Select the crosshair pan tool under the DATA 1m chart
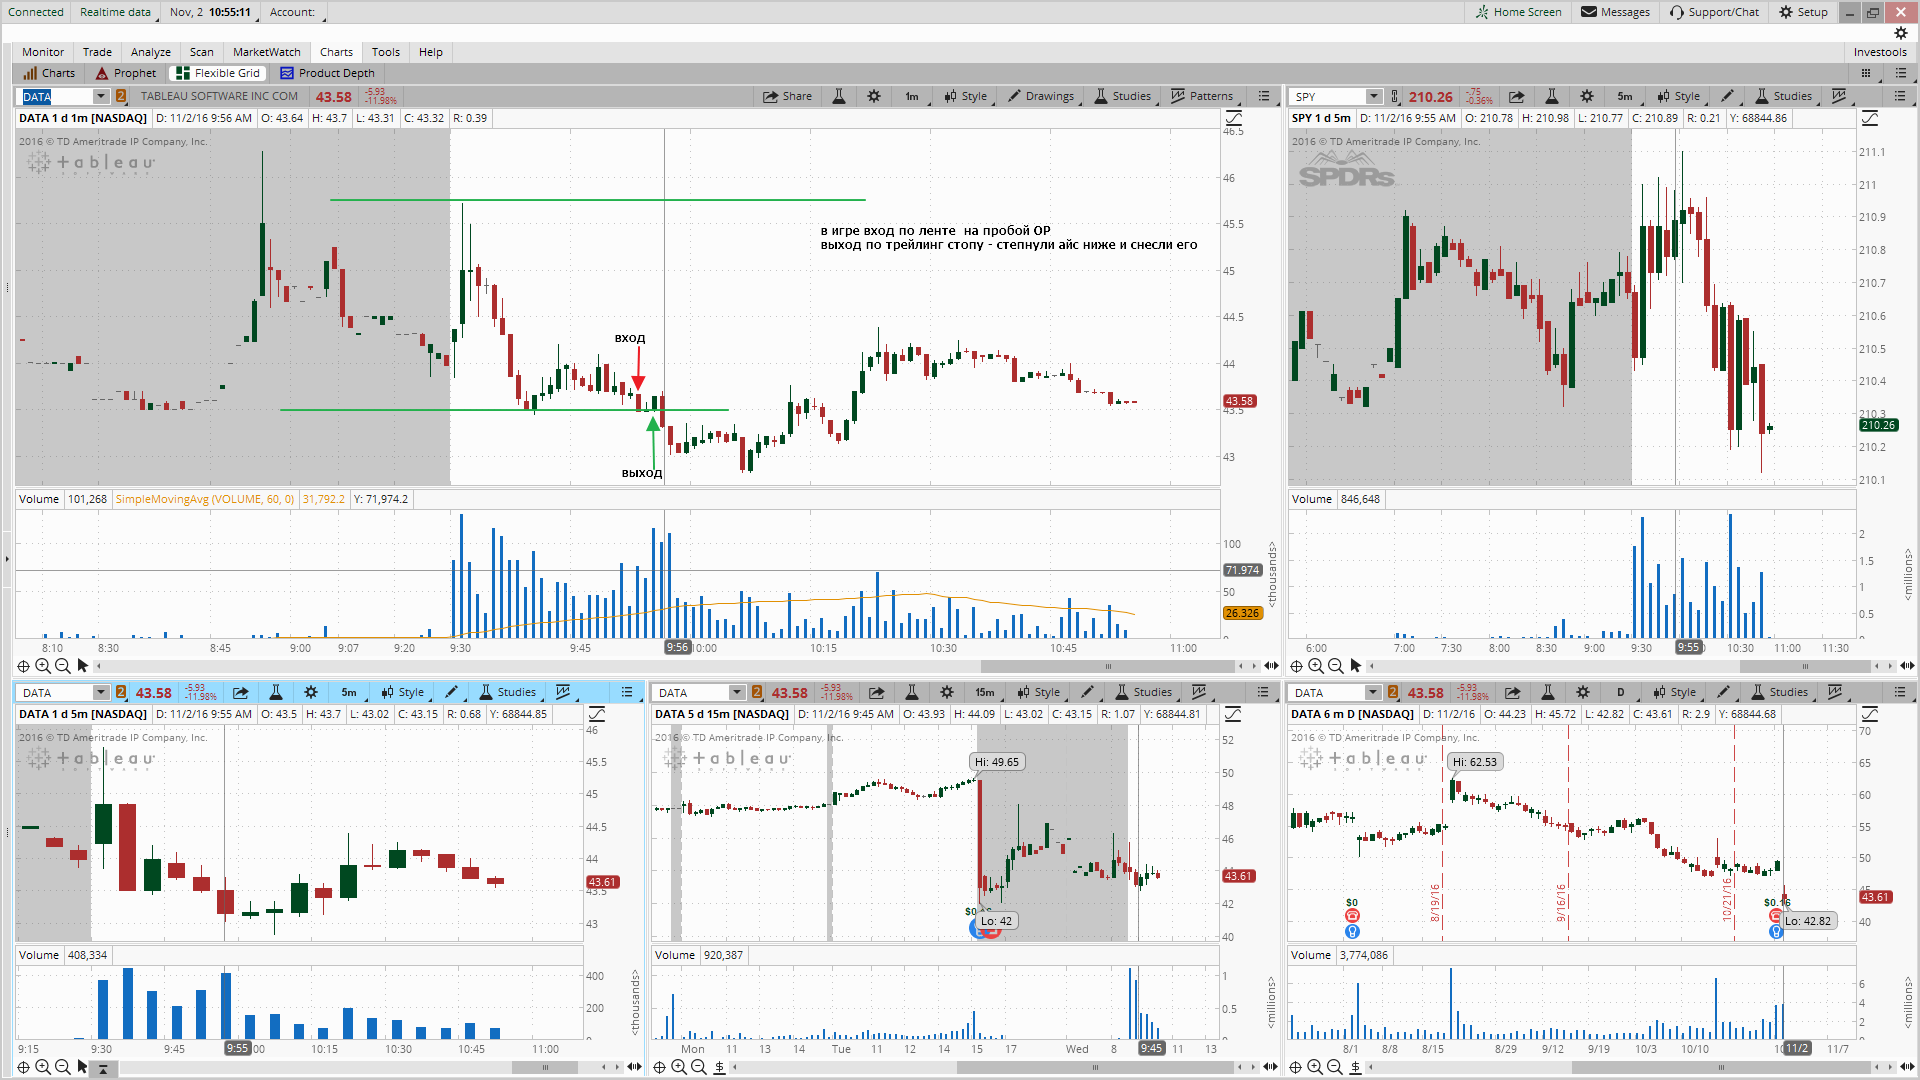The width and height of the screenshot is (1920, 1080). tap(23, 666)
